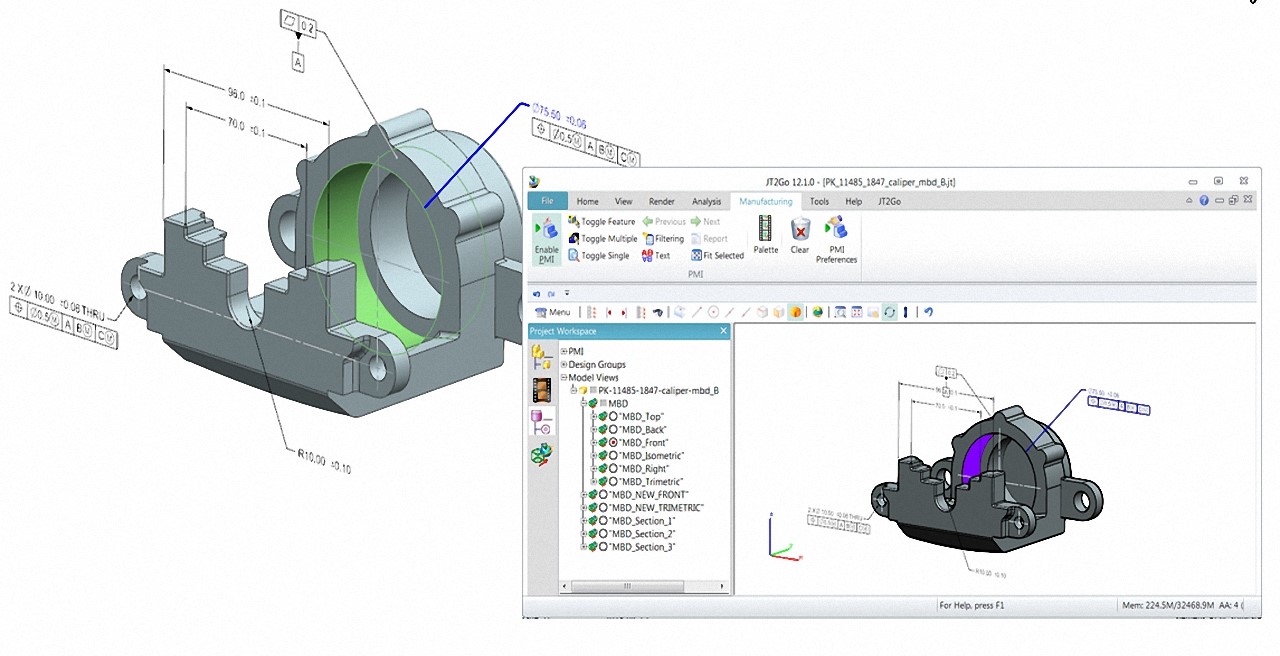Open the File tab

point(547,201)
